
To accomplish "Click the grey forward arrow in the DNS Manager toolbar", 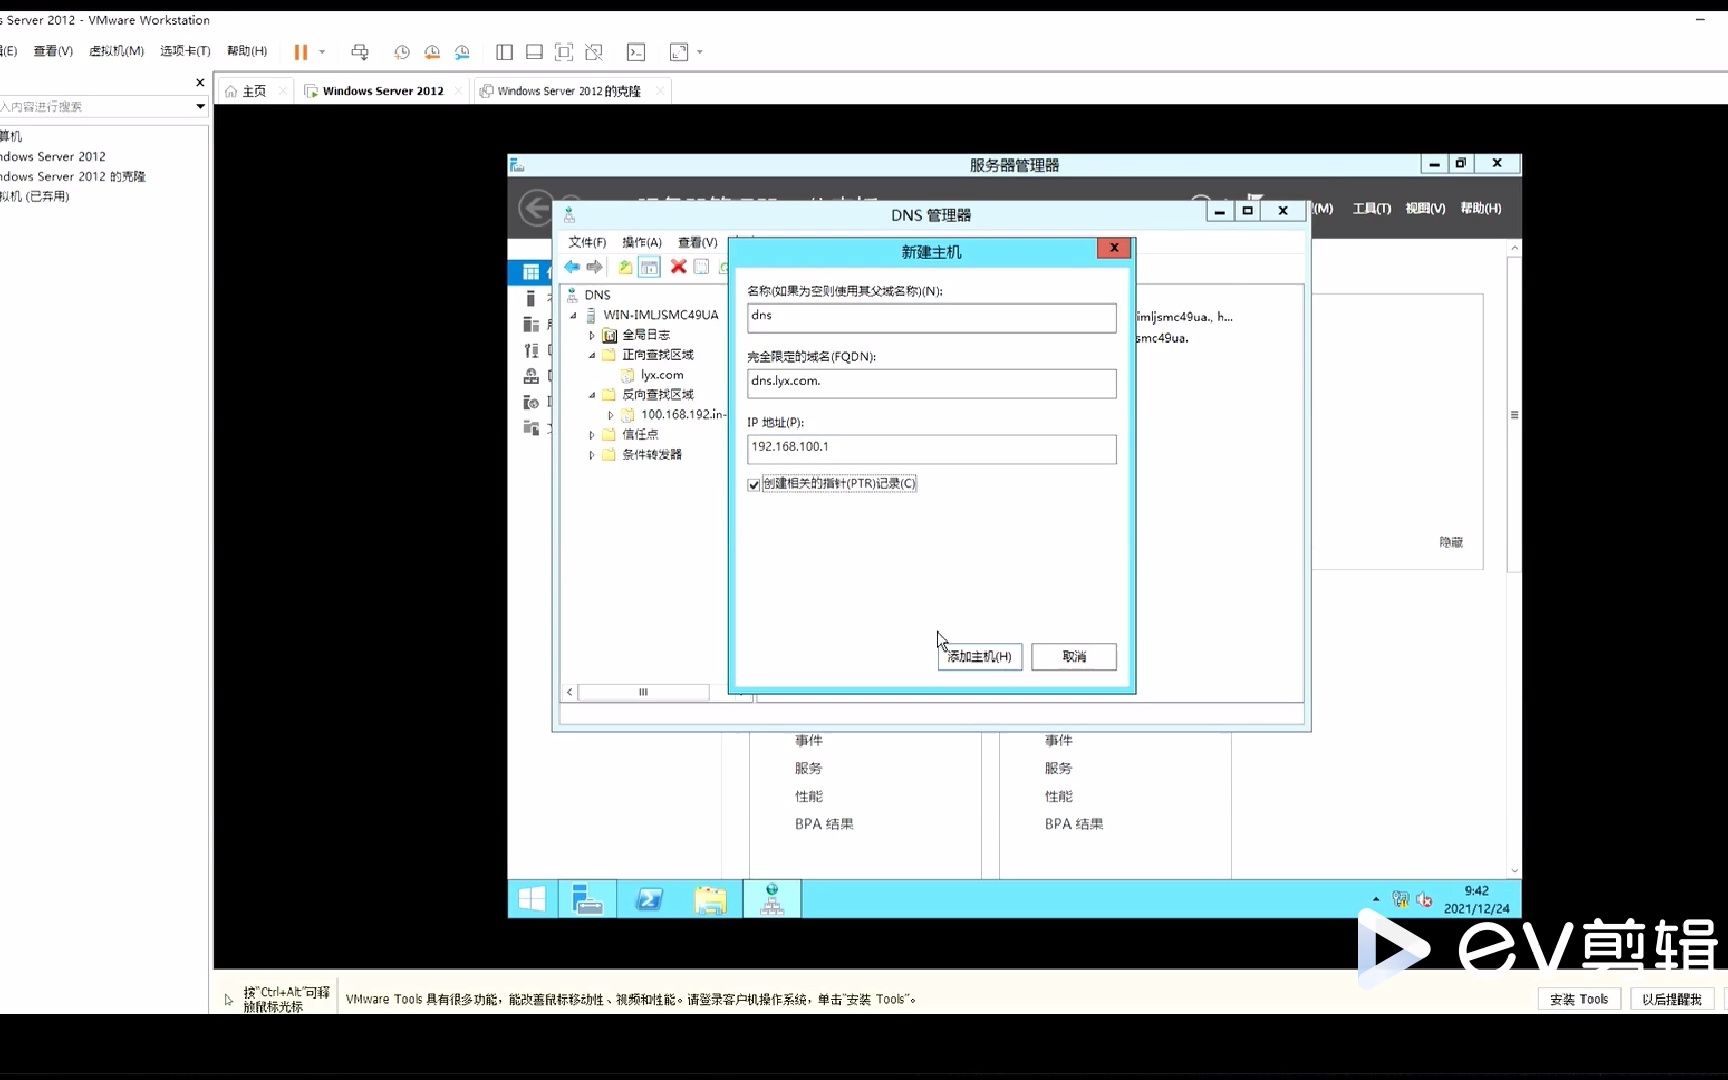I will 595,267.
